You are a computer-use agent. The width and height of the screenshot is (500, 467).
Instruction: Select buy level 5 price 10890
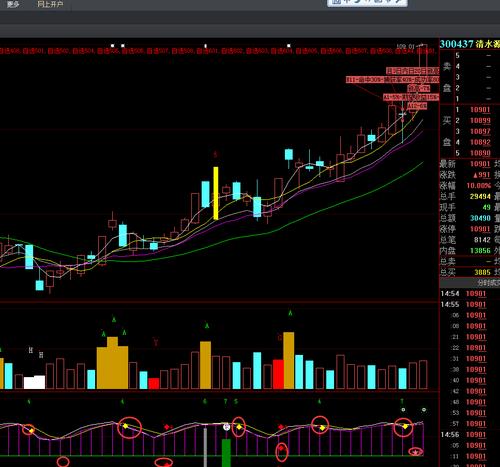click(480, 153)
